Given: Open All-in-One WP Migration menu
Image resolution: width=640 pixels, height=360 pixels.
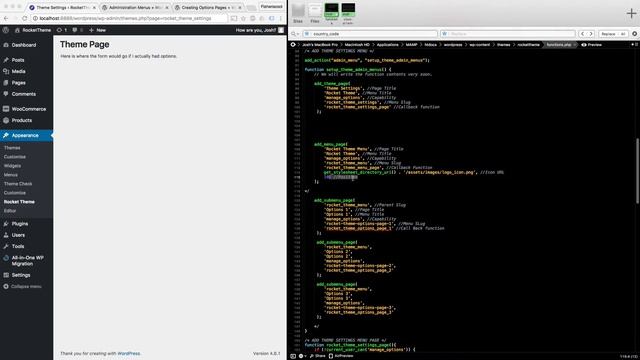Looking at the screenshot, I should click(26, 261).
